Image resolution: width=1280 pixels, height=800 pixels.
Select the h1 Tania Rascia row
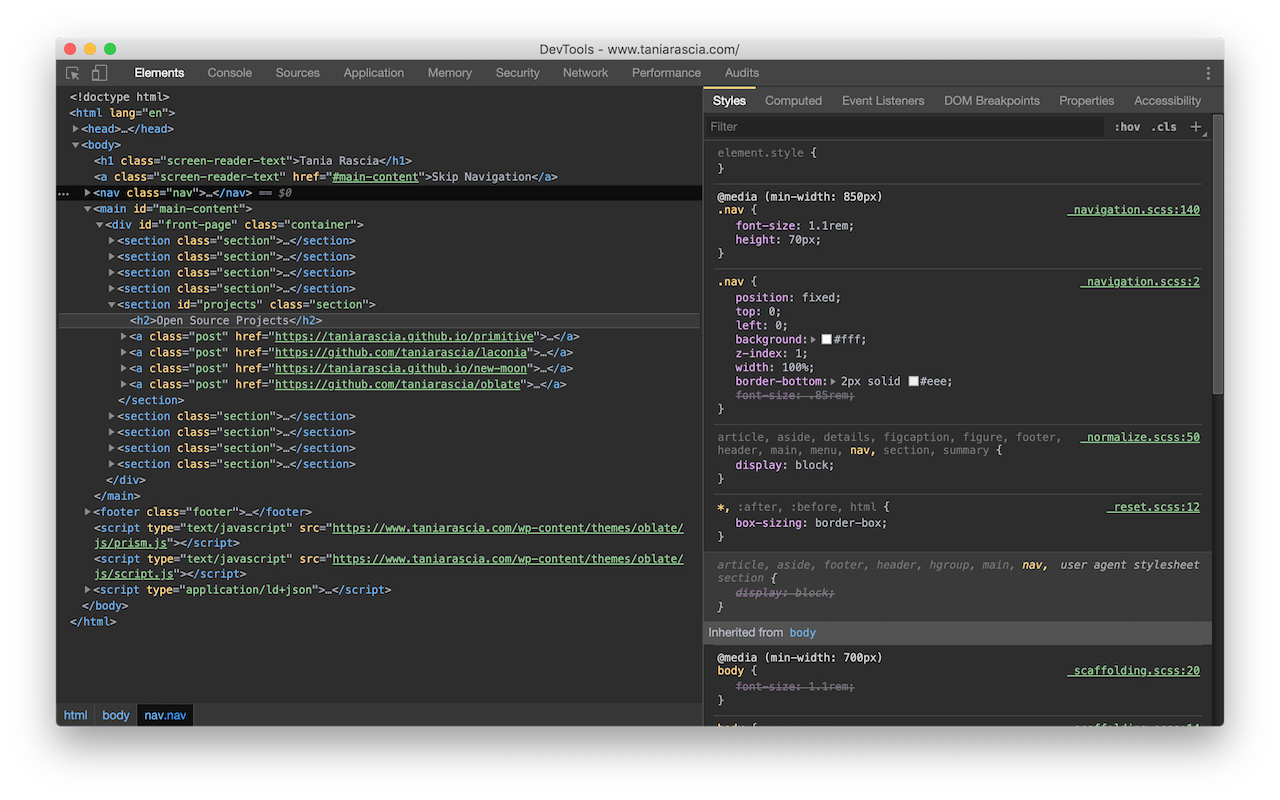[x=380, y=161]
